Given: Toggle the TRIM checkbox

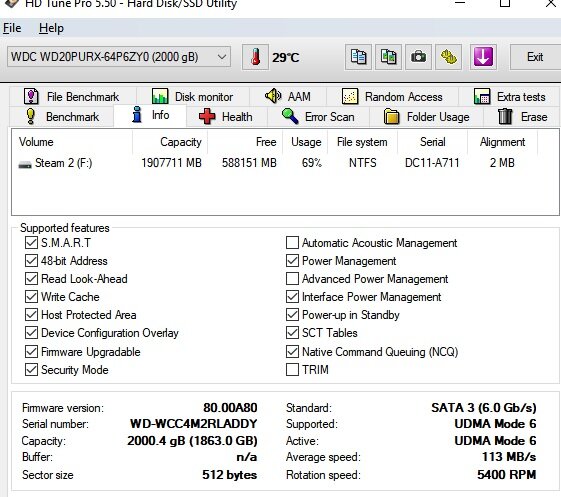Looking at the screenshot, I should [x=292, y=370].
